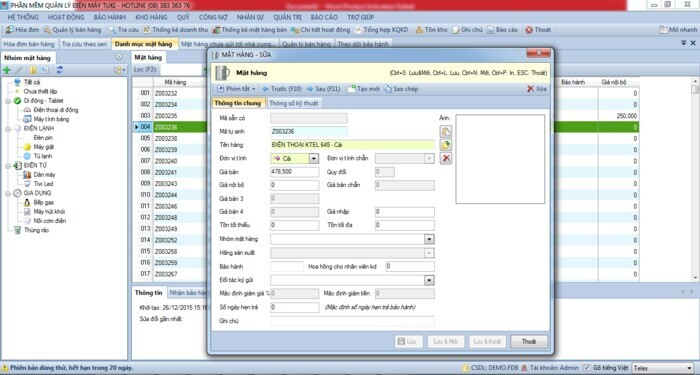This screenshot has height=375, width=700.
Task: Click the Giá bán input field
Action: (x=295, y=172)
